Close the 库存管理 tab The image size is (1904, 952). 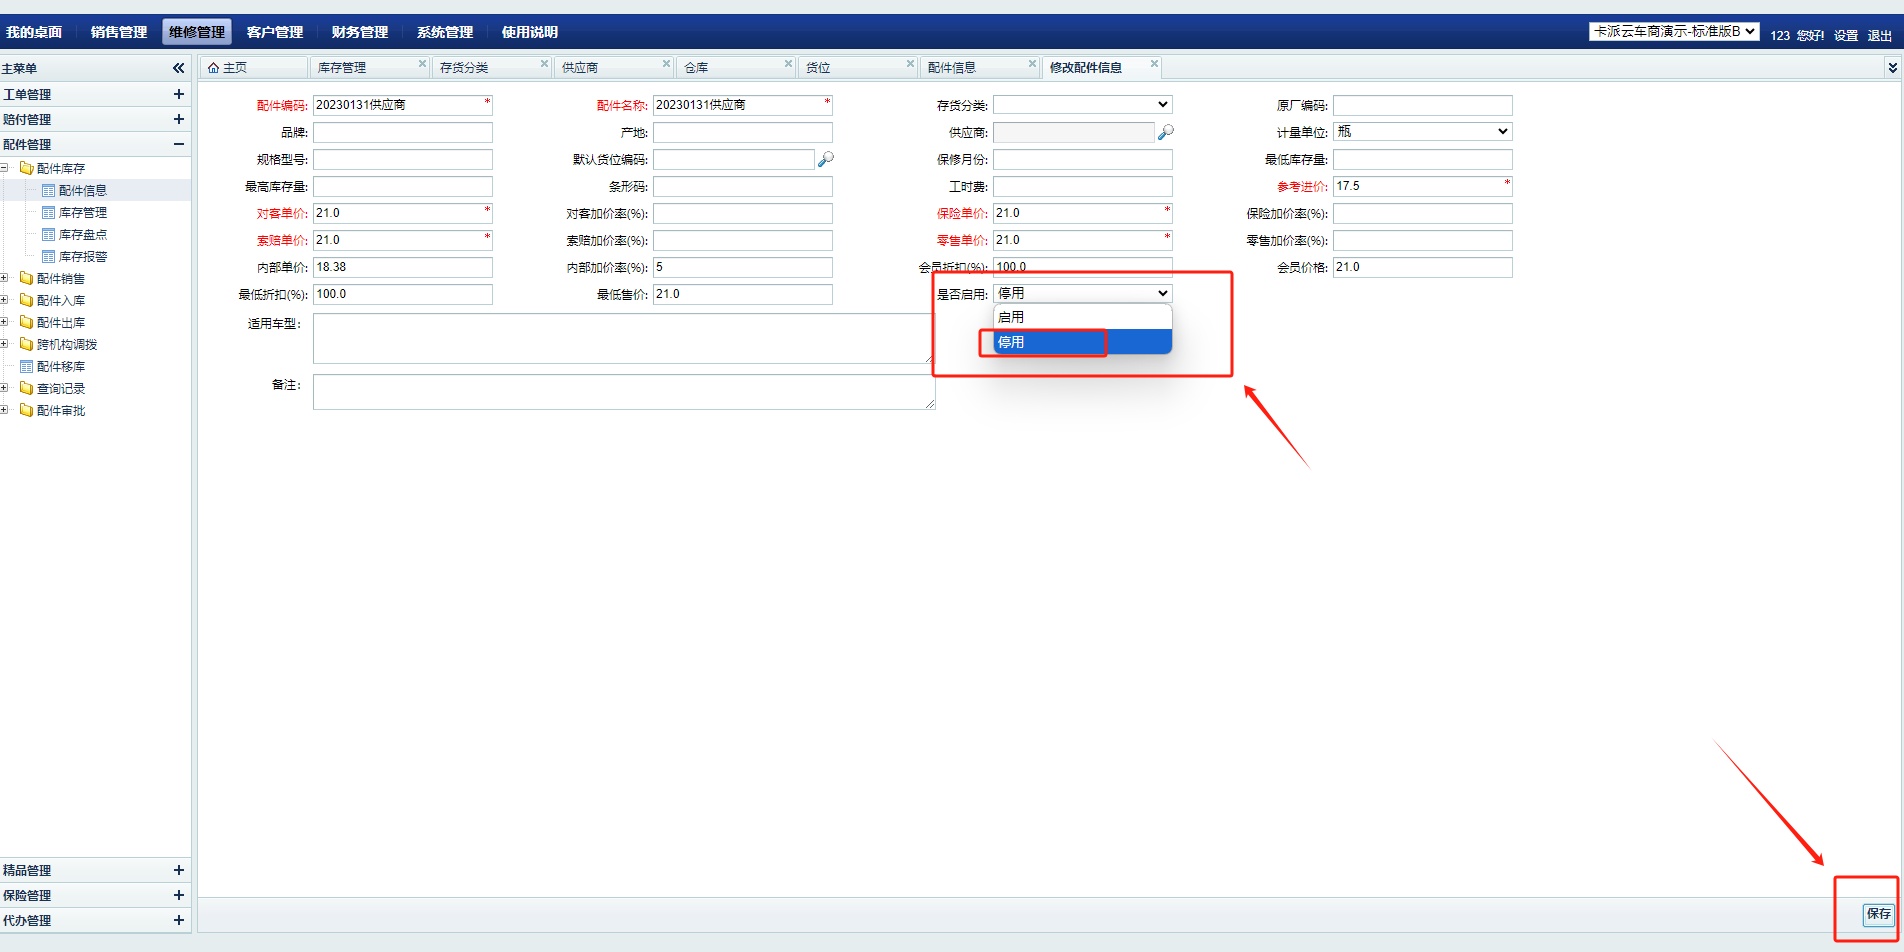(x=422, y=64)
